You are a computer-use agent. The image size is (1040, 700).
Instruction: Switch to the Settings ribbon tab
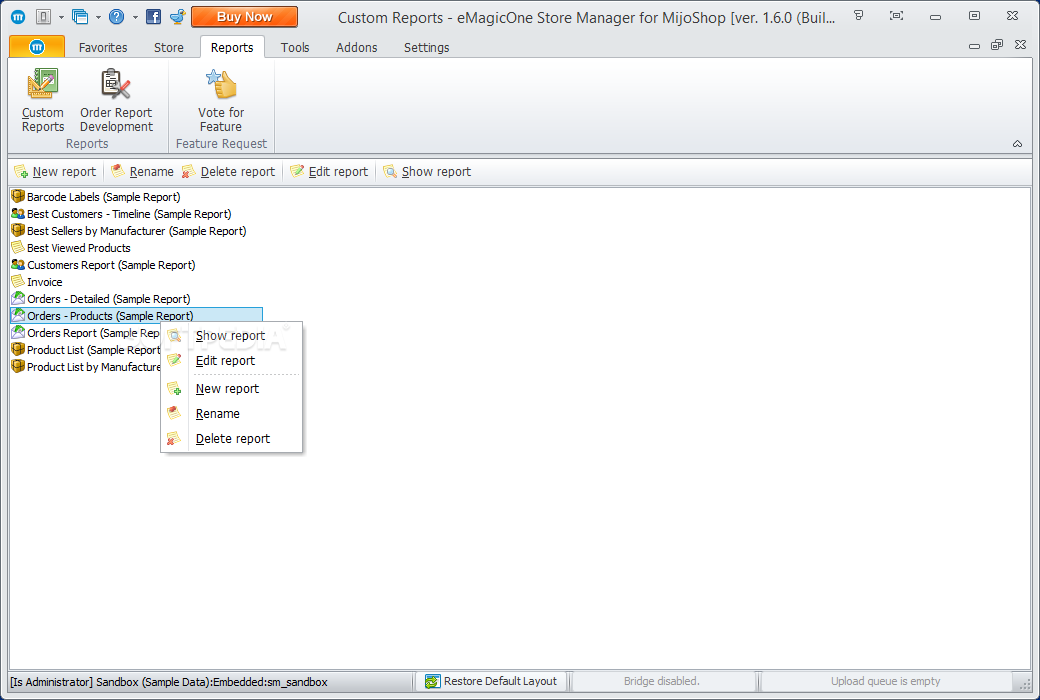pyautogui.click(x=426, y=48)
